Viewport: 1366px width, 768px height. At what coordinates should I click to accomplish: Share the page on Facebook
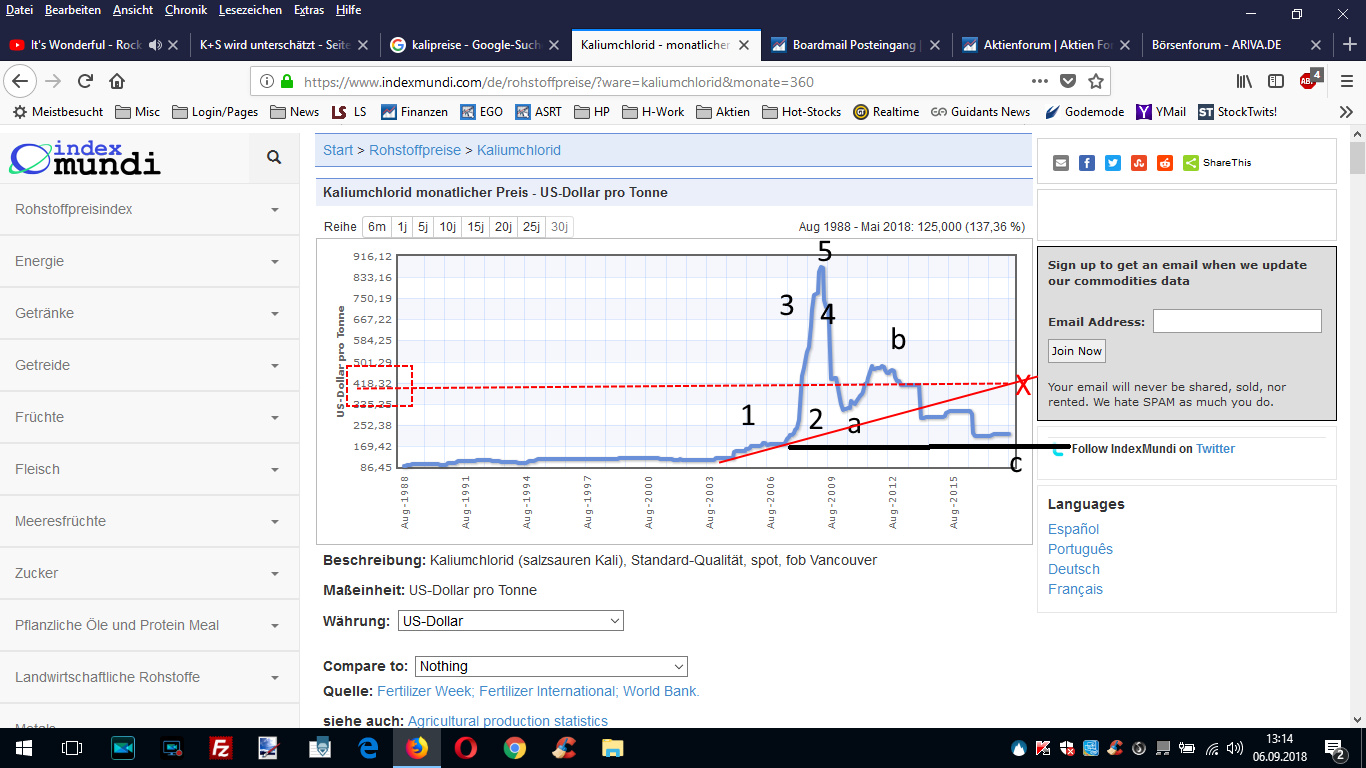pyautogui.click(x=1087, y=163)
